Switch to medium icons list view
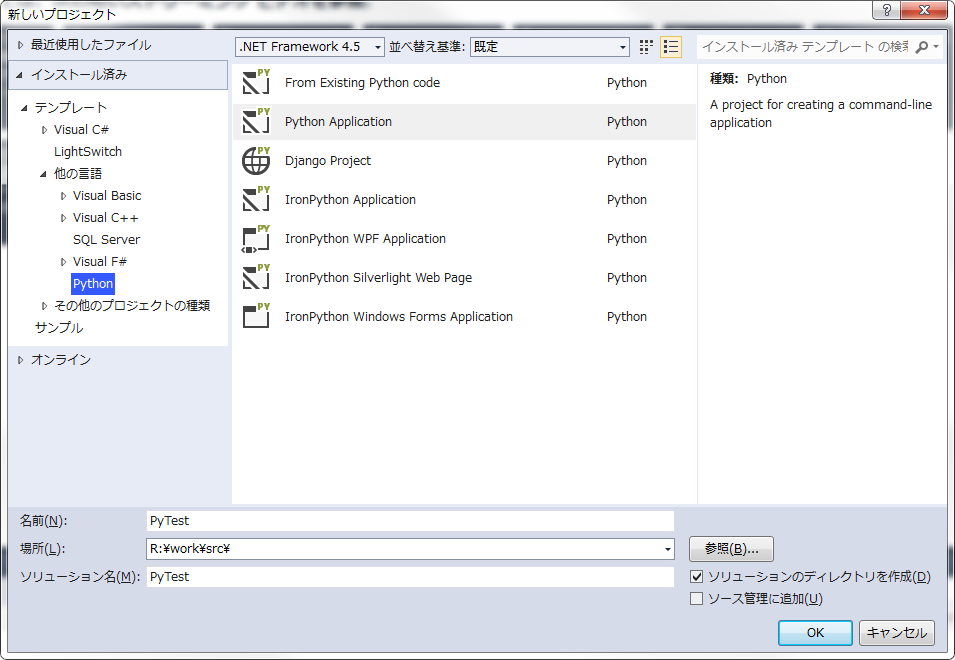Viewport: 955px width, 660px height. tap(671, 47)
